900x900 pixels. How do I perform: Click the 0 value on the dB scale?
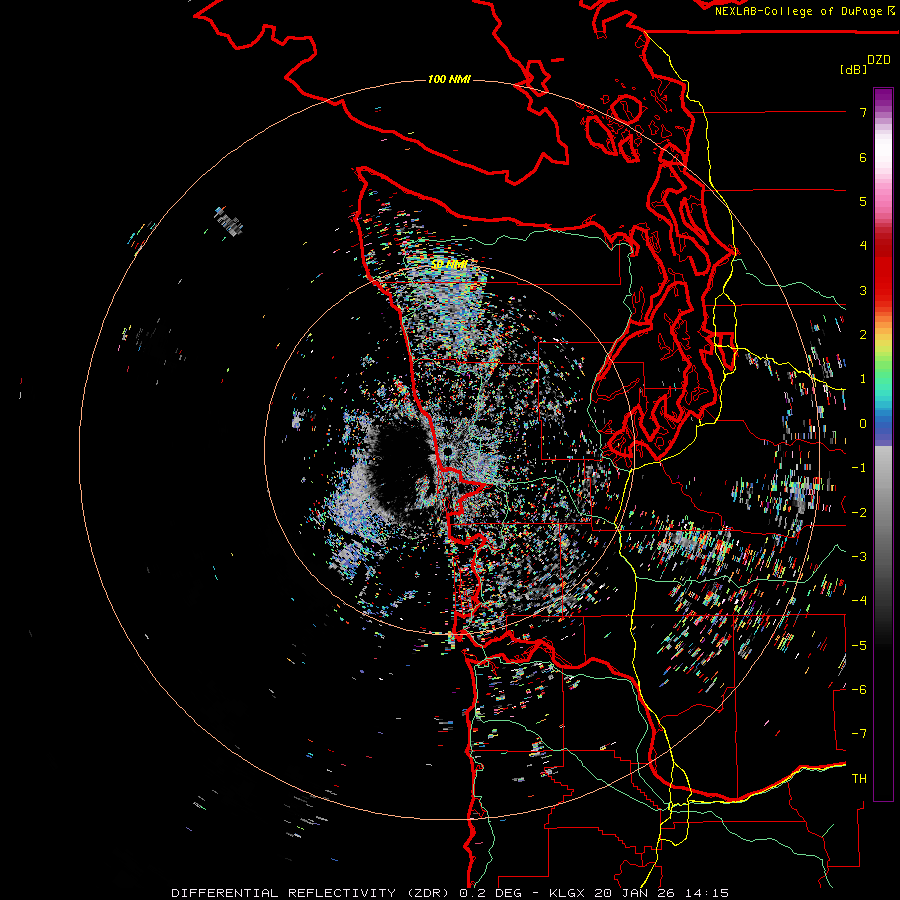(x=863, y=424)
